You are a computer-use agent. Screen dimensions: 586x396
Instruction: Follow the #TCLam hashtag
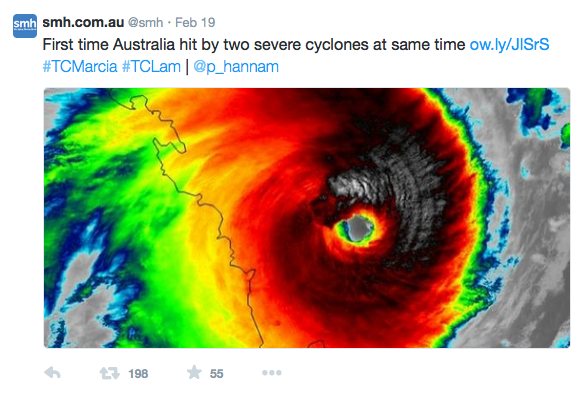point(151,67)
